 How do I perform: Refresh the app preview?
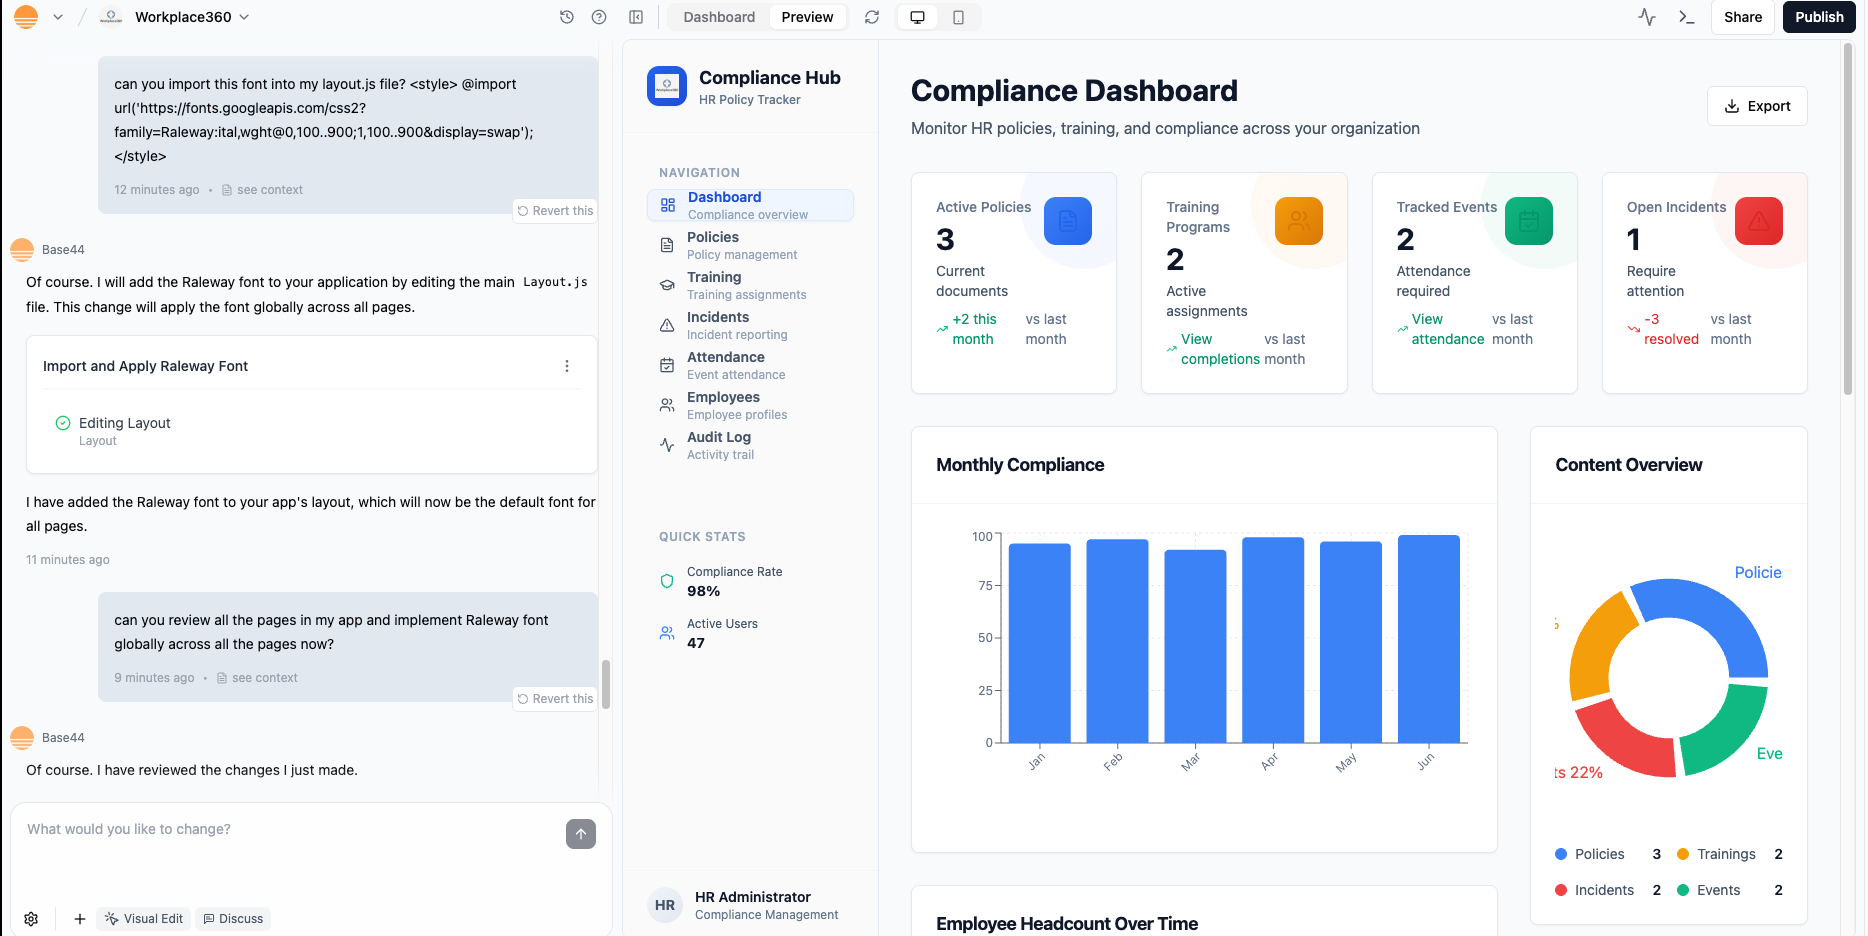872,17
